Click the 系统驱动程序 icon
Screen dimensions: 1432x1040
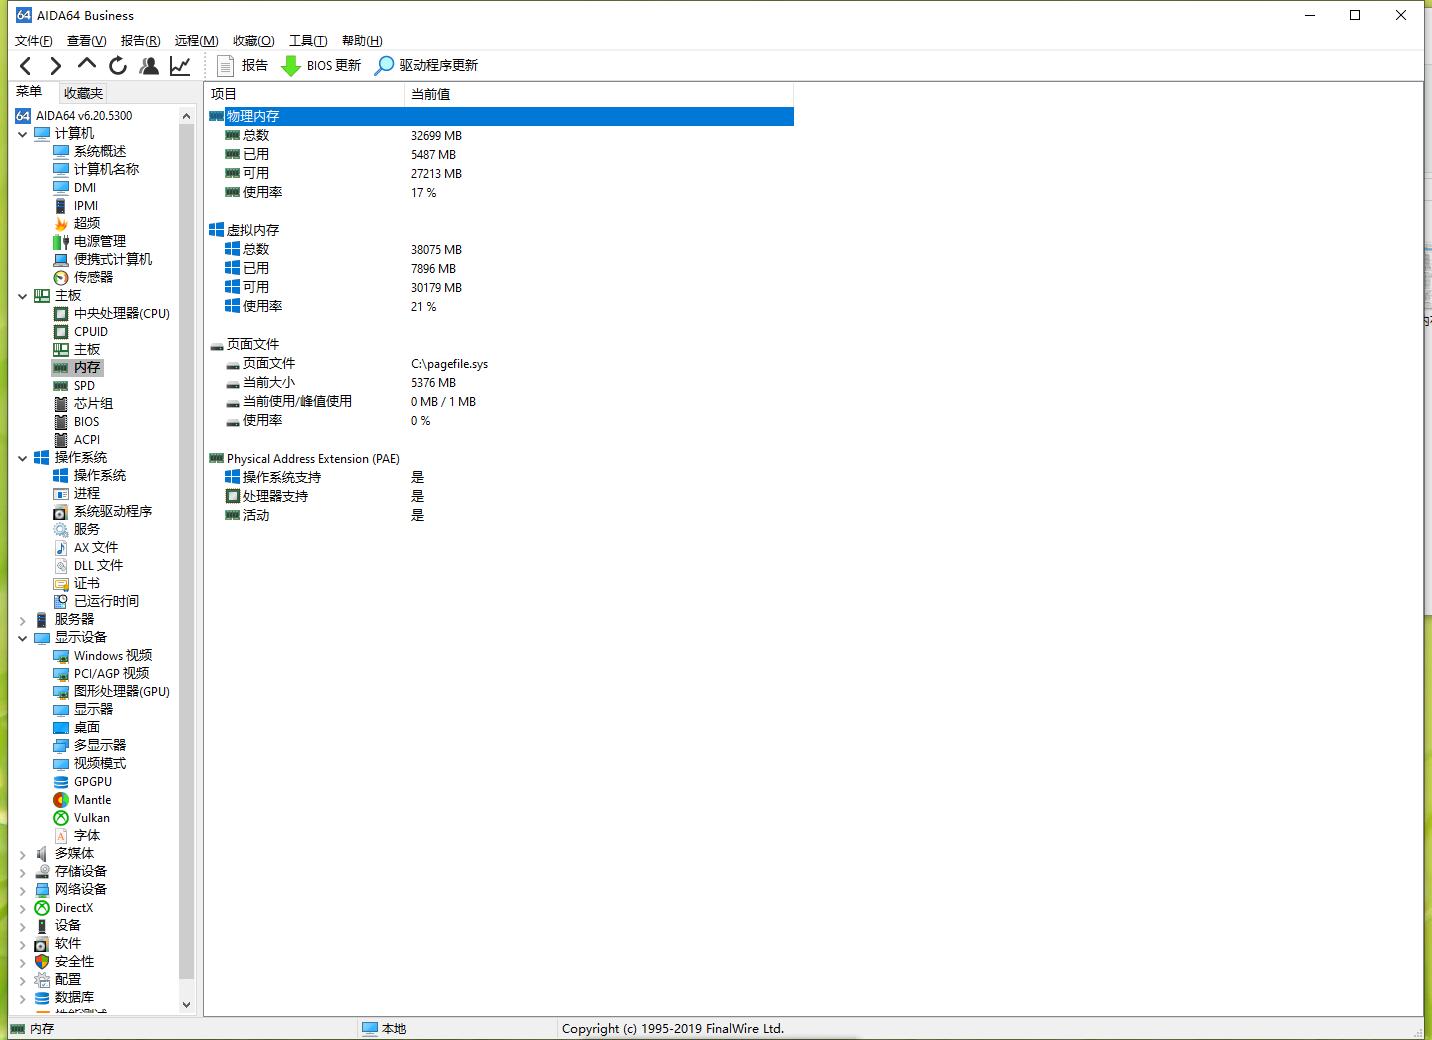coord(61,511)
